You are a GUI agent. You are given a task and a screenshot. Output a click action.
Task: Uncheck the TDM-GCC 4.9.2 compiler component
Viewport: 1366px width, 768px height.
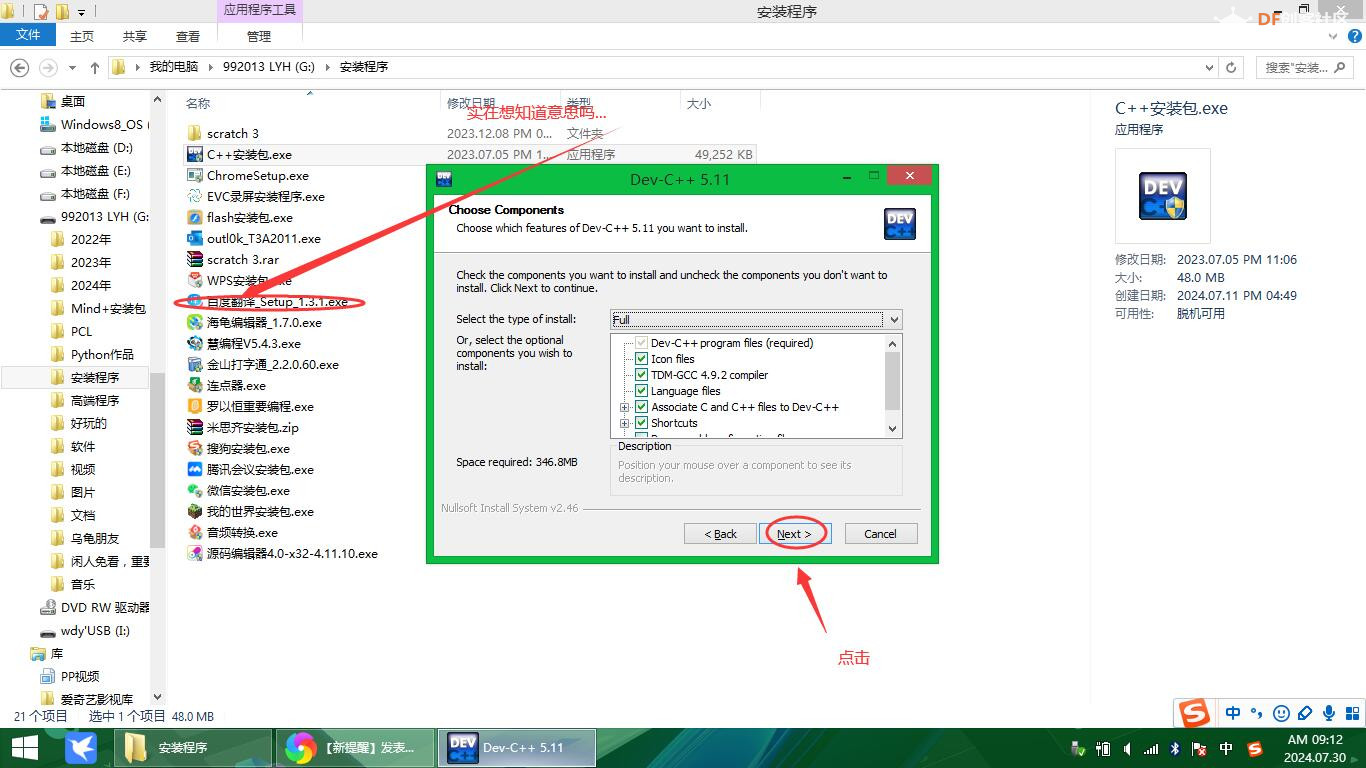tap(642, 375)
